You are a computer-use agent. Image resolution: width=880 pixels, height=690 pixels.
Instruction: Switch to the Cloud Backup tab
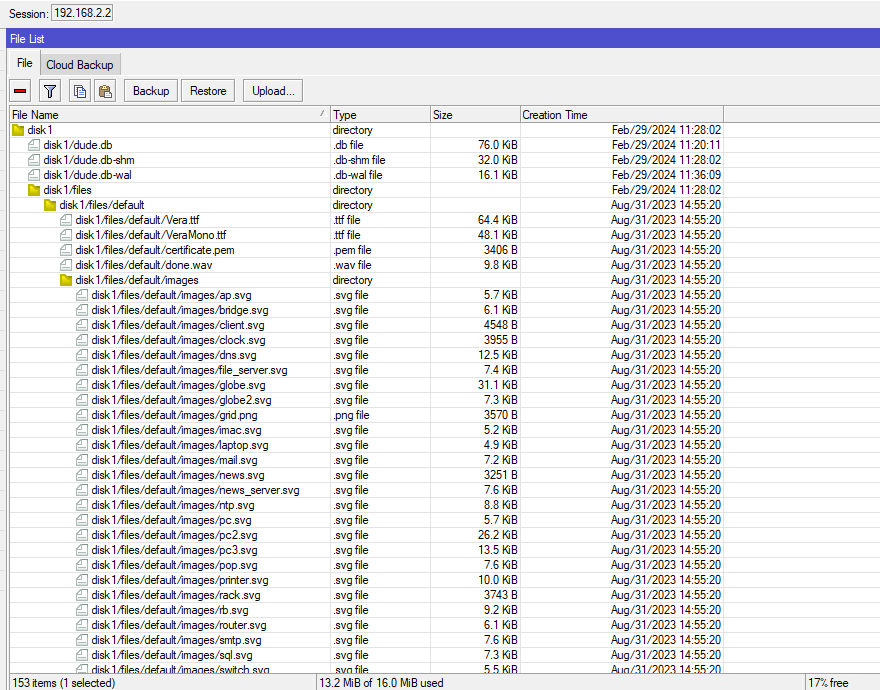[80, 65]
